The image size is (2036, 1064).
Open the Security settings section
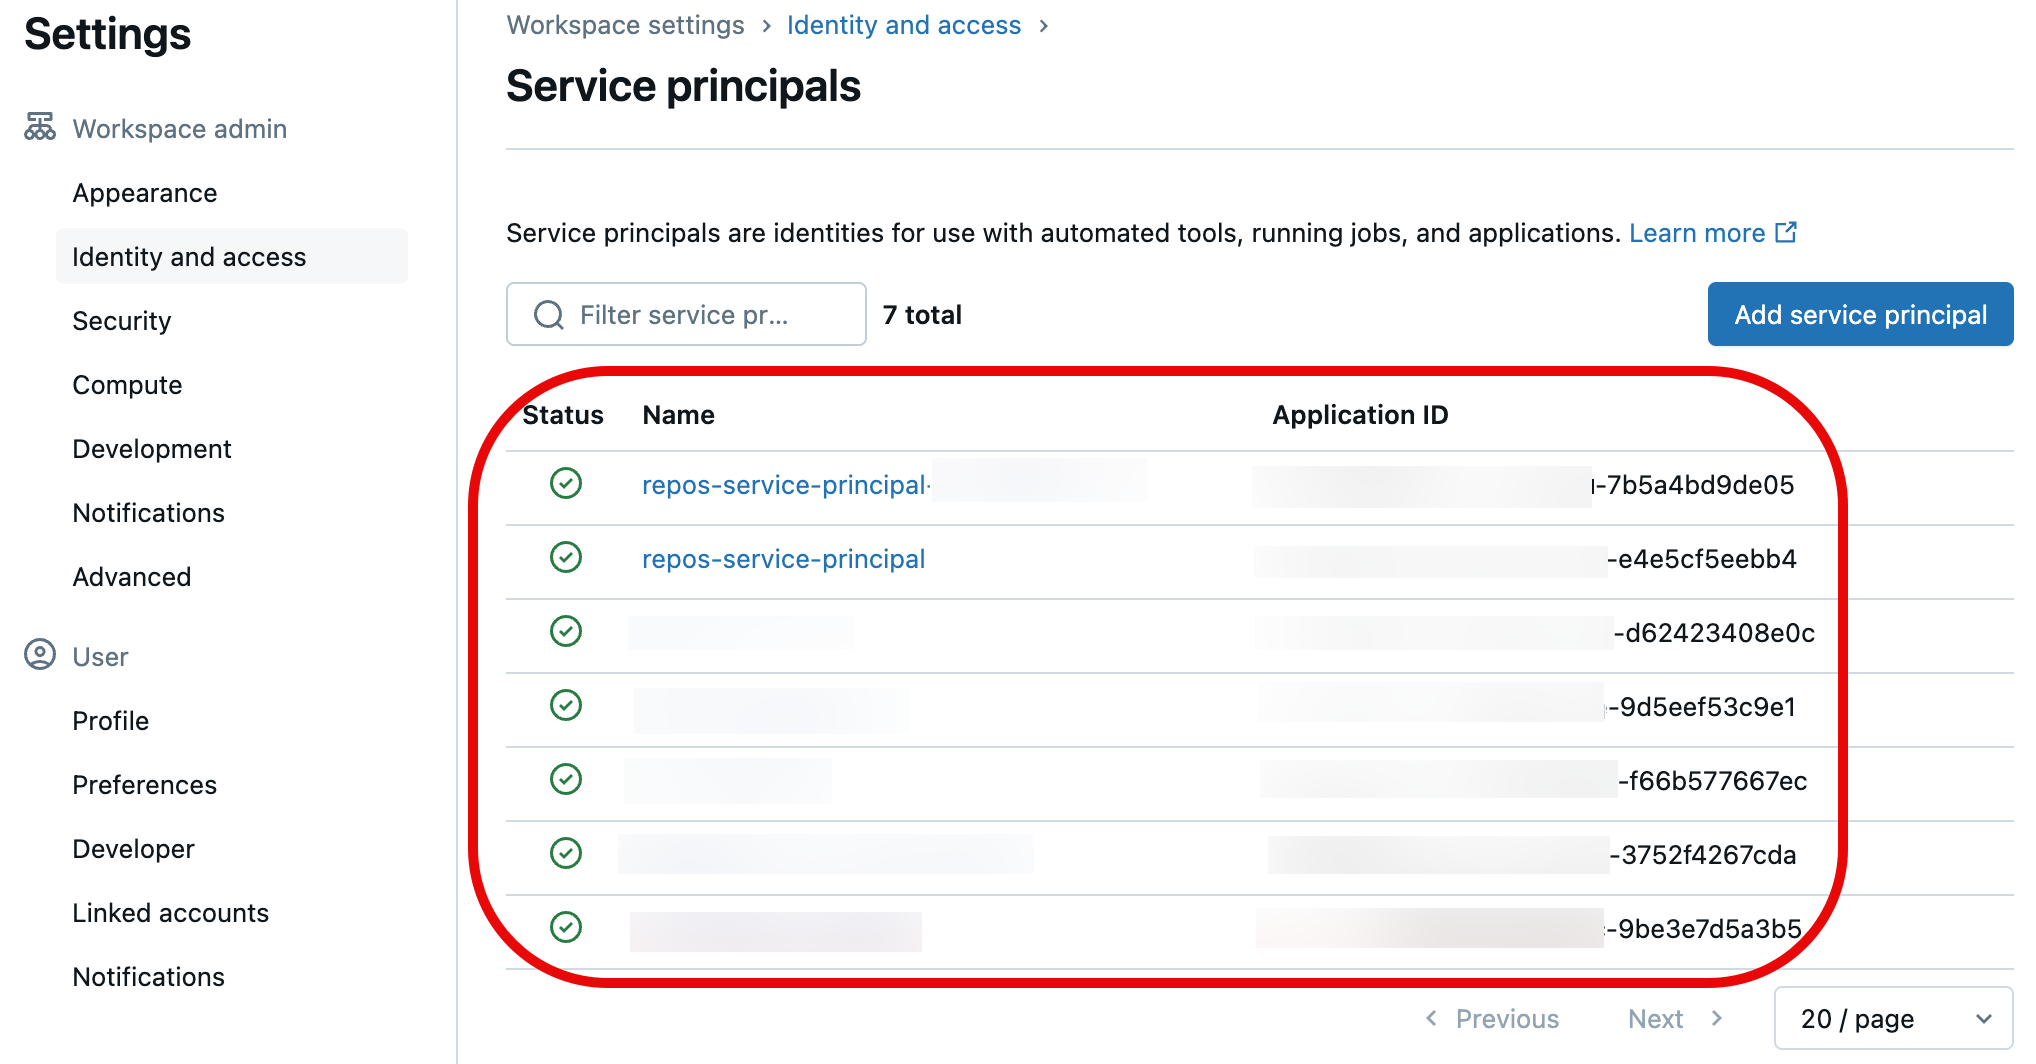tap(122, 321)
